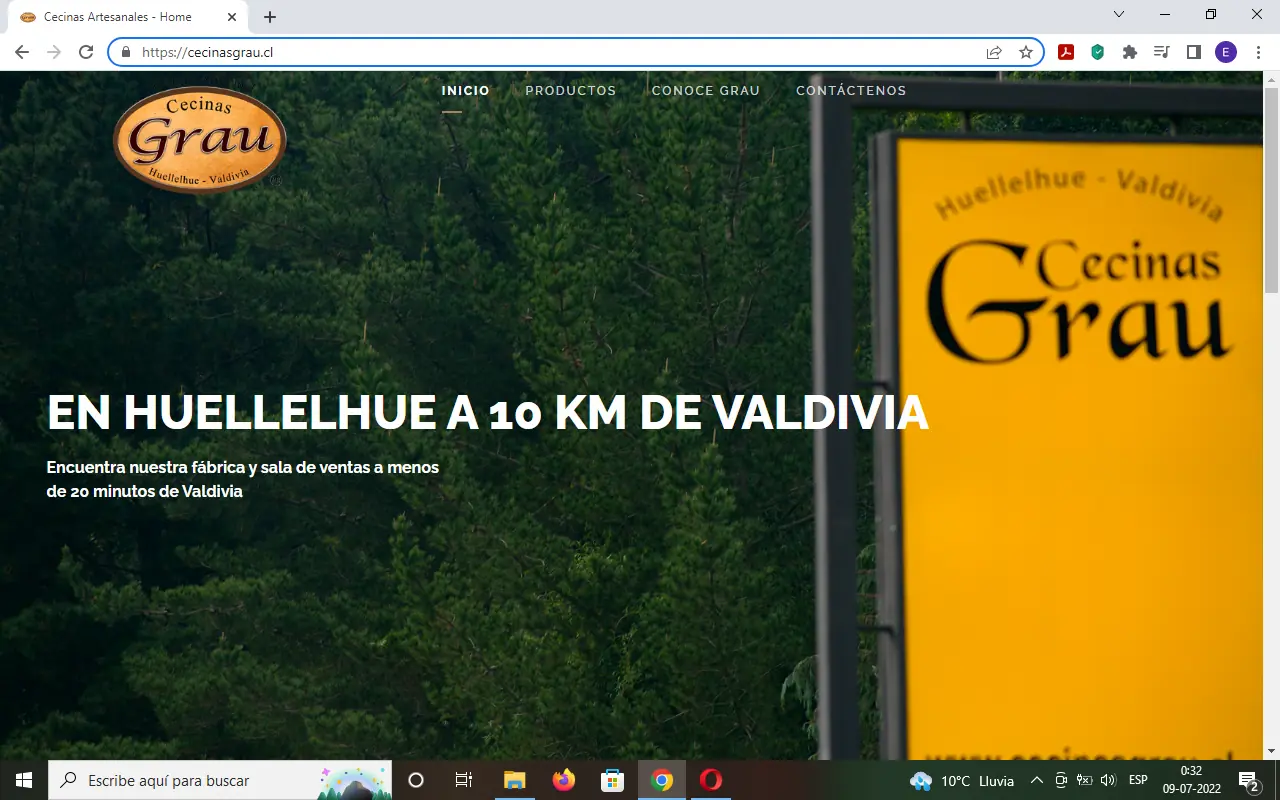The width and height of the screenshot is (1280, 800).
Task: Click the Cecinas Grau logo
Action: (200, 138)
